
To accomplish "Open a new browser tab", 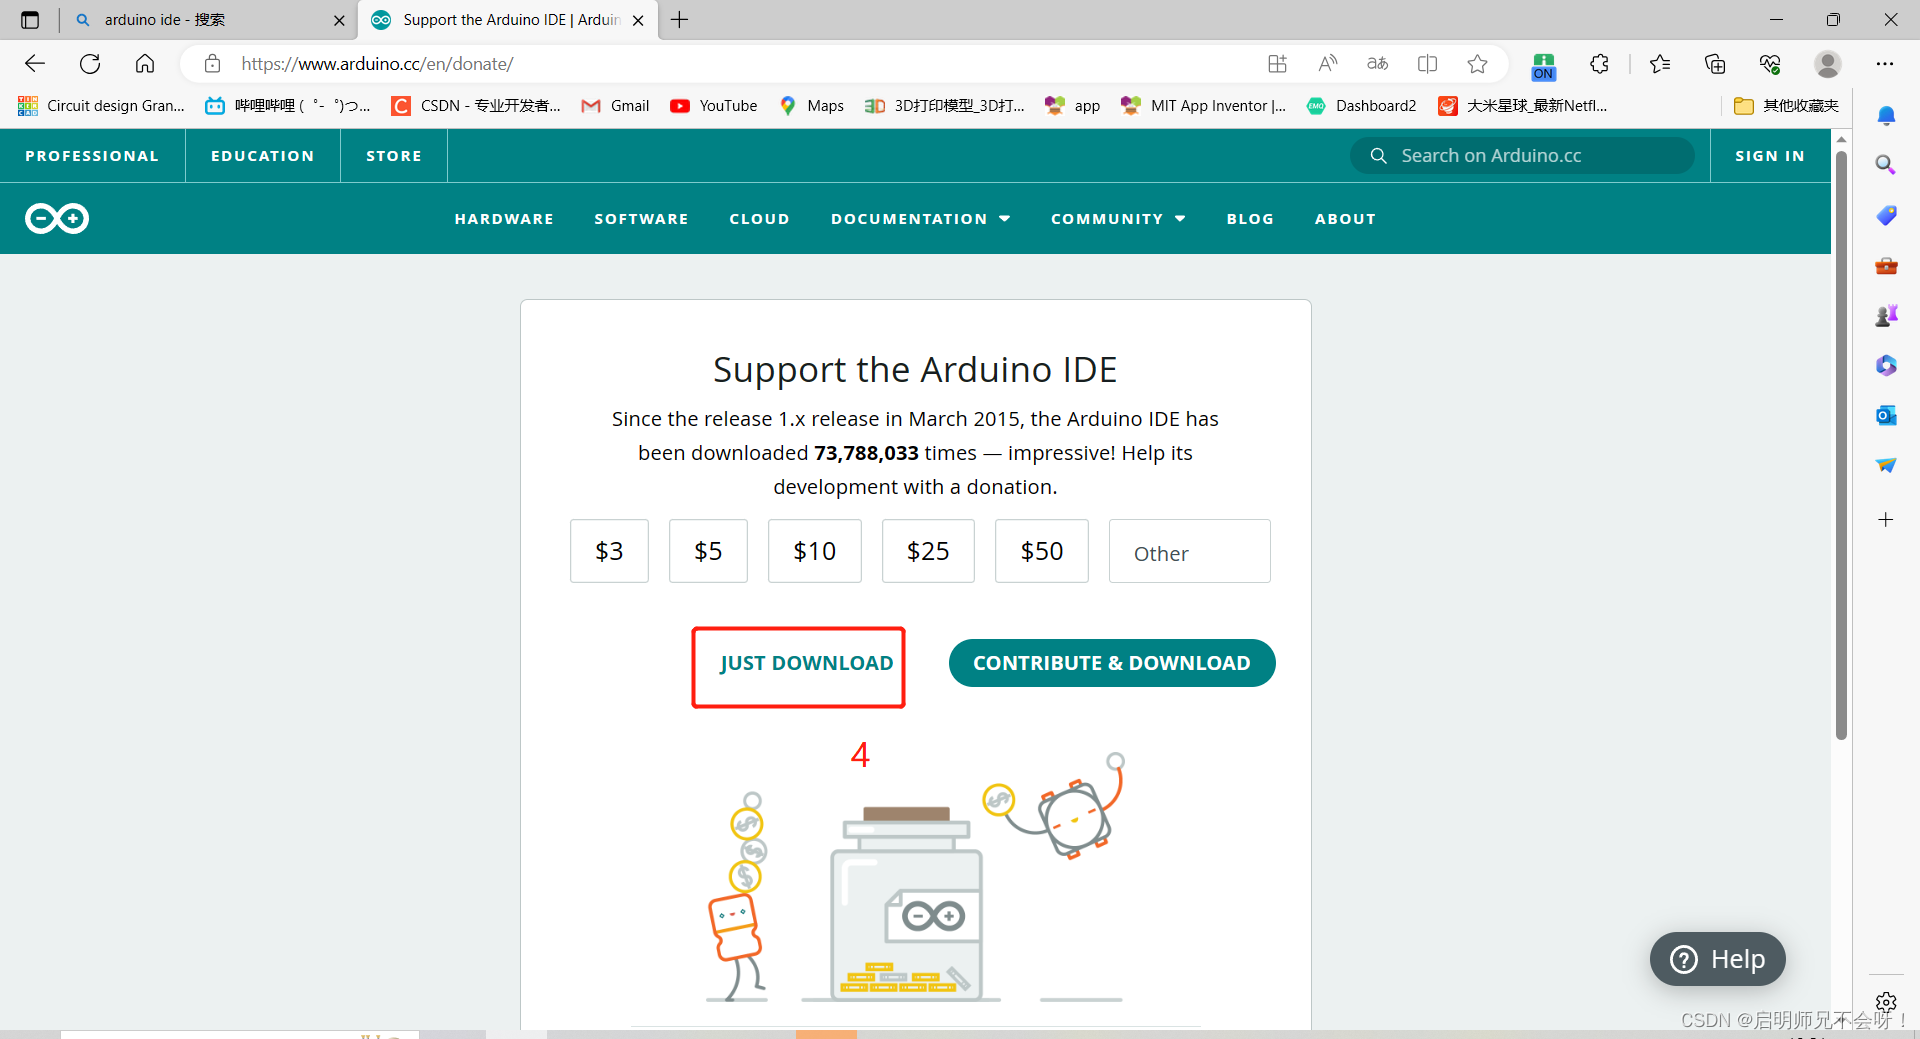I will 680,20.
